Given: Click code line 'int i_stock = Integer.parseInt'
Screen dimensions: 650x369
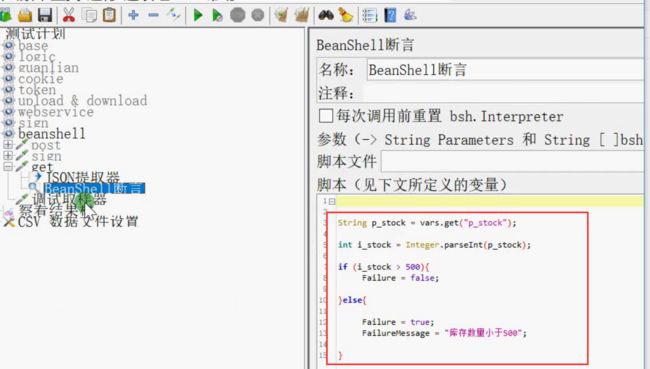Looking at the screenshot, I should click(x=434, y=245).
